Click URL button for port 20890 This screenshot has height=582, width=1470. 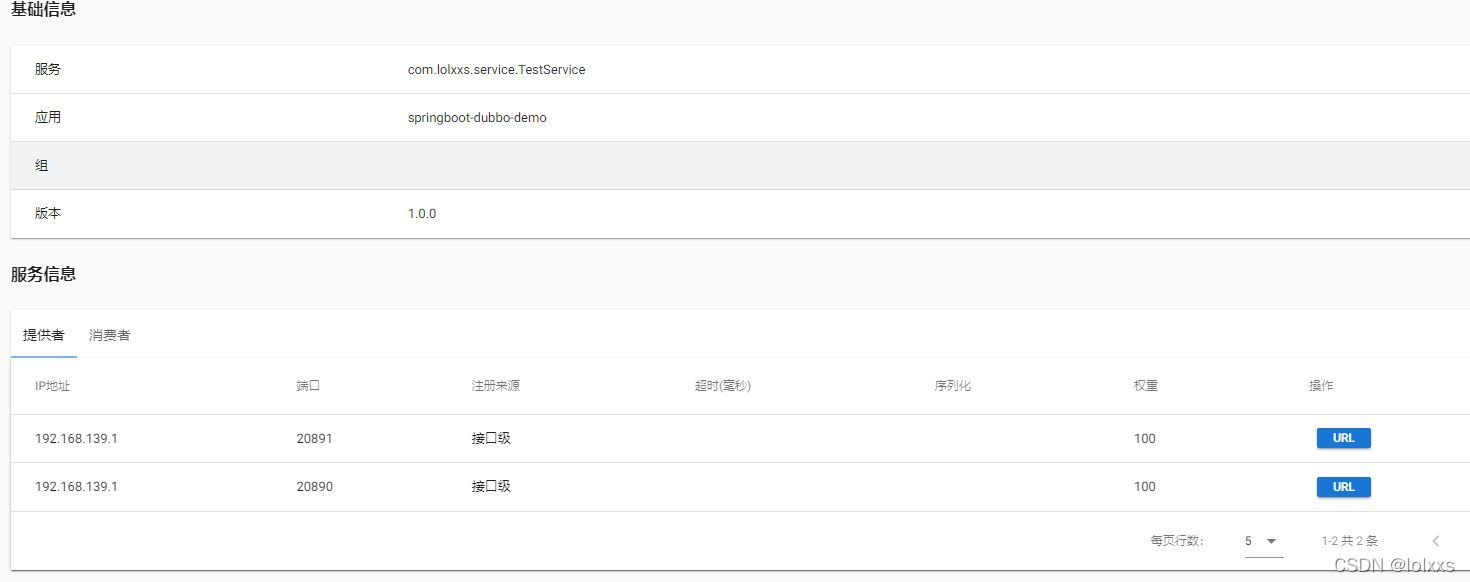tap(1343, 487)
